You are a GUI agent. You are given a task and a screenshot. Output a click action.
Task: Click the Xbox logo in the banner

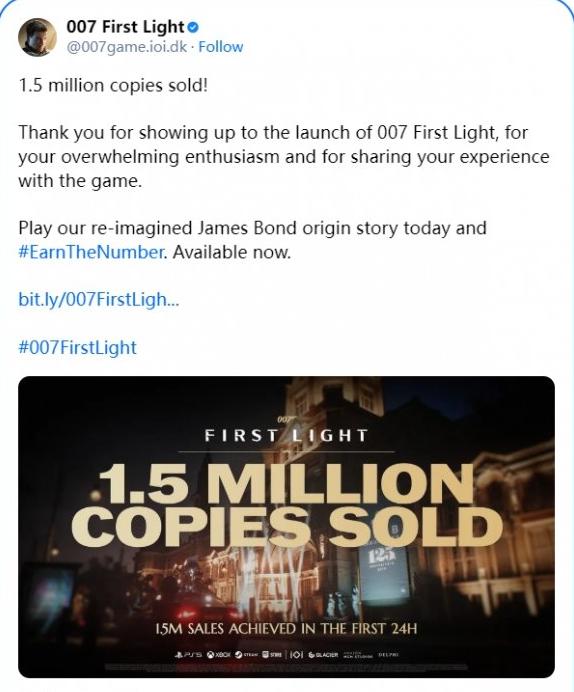219,654
